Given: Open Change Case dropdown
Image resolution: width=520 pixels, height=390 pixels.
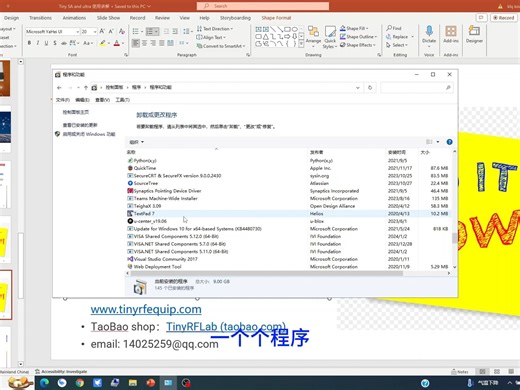Looking at the screenshot, I should click(x=88, y=43).
